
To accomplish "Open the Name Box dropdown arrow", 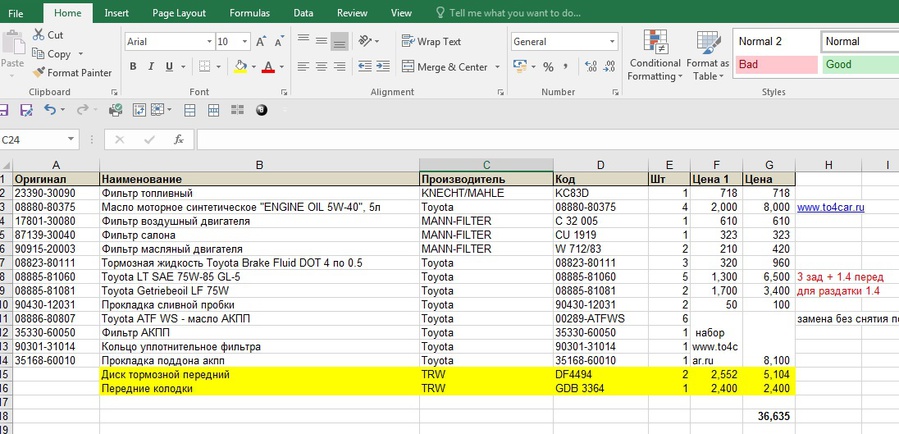I will click(x=72, y=139).
